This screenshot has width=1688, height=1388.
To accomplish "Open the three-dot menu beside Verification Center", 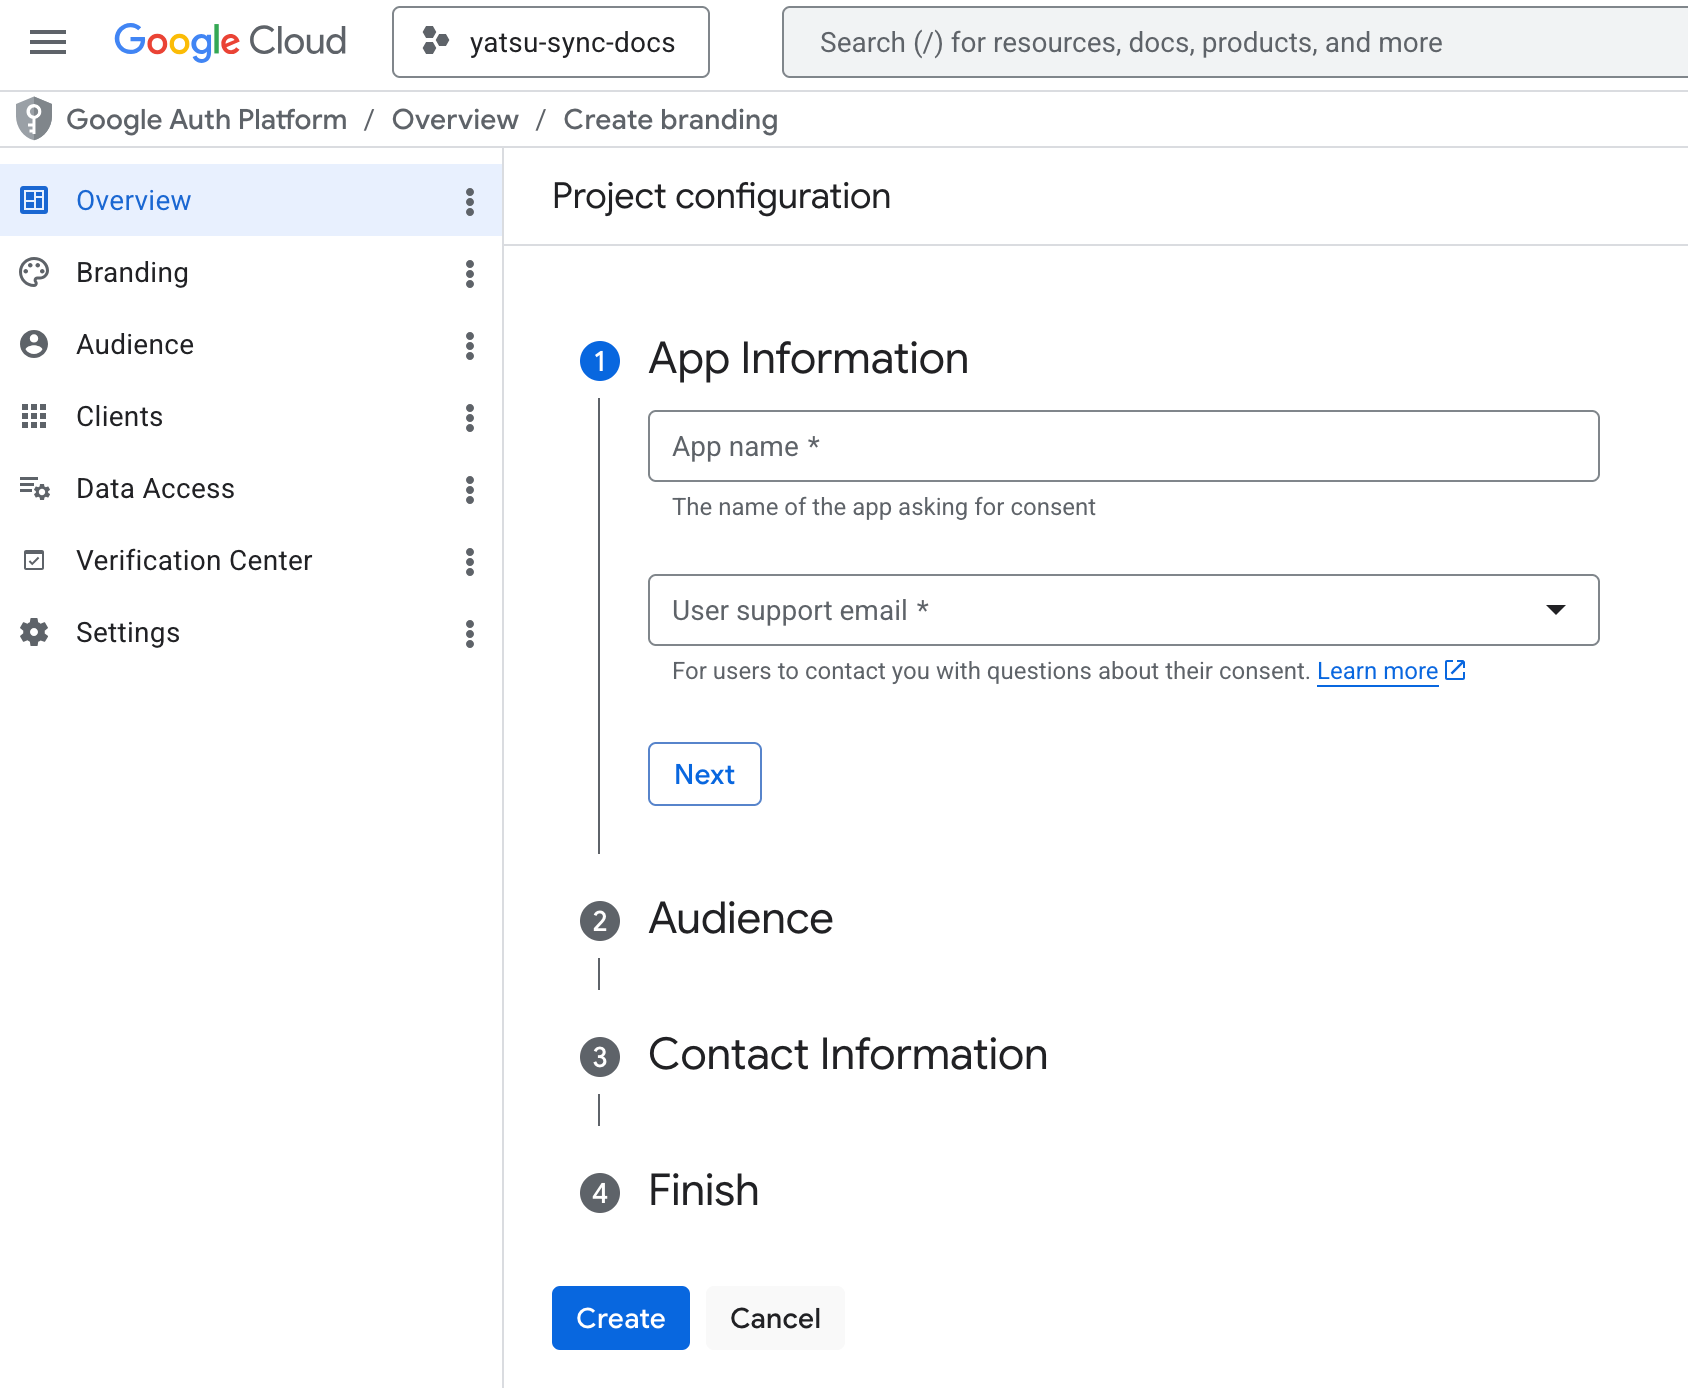I will [x=470, y=561].
